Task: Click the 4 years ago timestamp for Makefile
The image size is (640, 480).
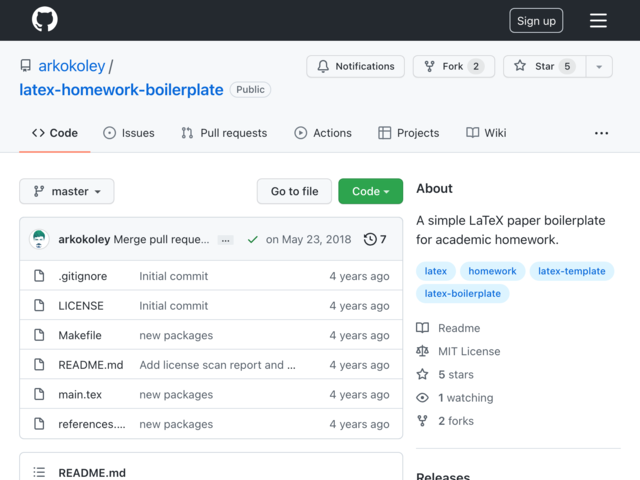Action: tap(359, 336)
